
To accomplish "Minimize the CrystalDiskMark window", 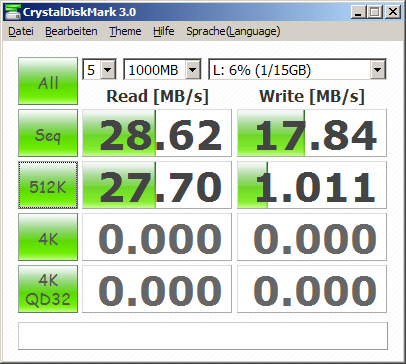I will point(359,12).
